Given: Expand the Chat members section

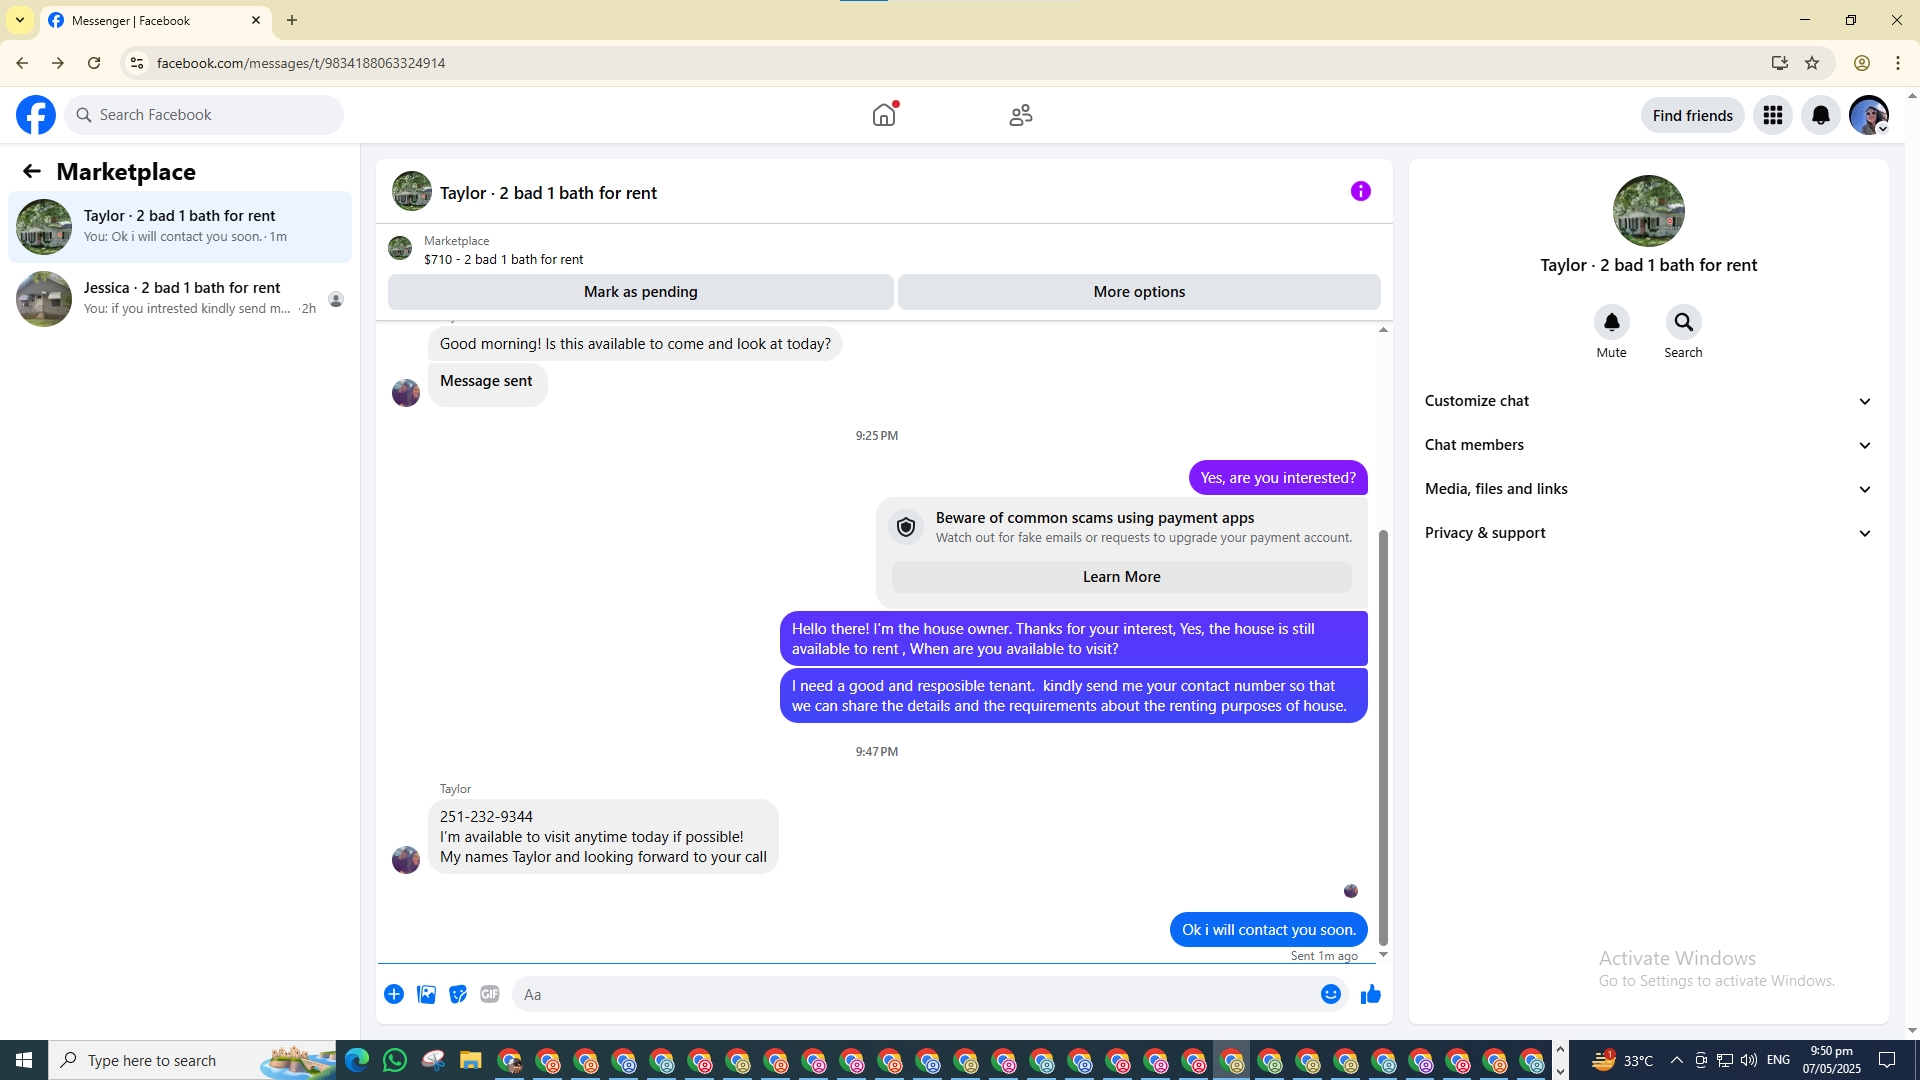Looking at the screenshot, I should (x=1648, y=445).
